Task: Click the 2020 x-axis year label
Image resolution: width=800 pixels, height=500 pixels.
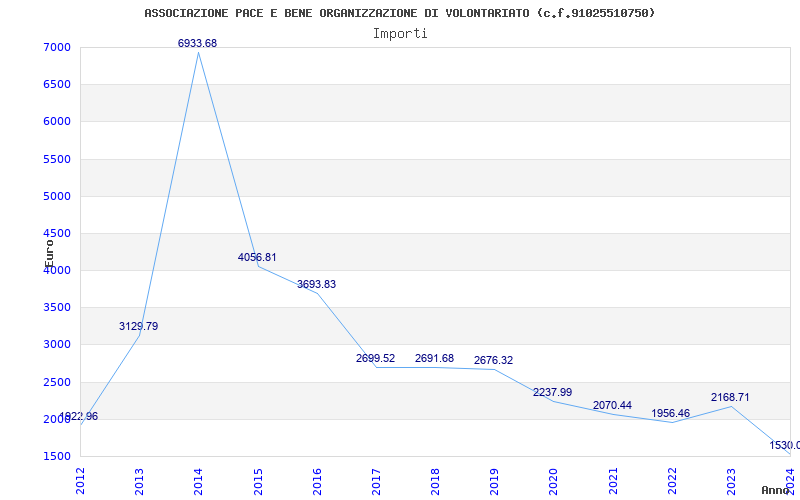Action: click(x=554, y=481)
